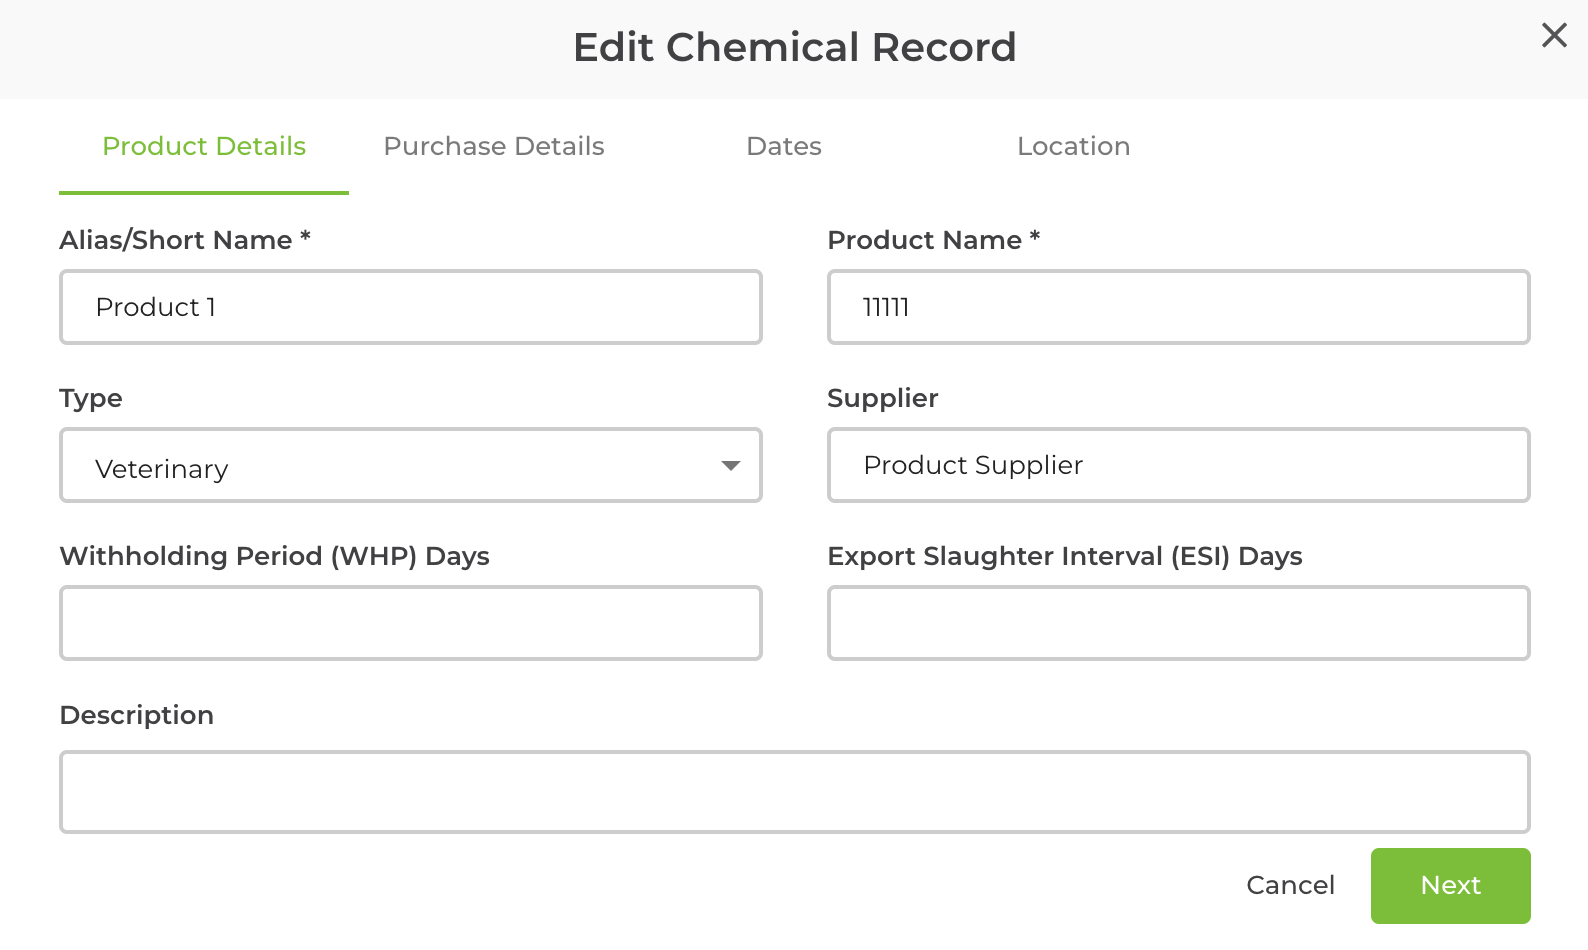The height and width of the screenshot is (950, 1588).
Task: Click the Export Slaughter Interval (ESI) Days input
Action: coord(1178,622)
